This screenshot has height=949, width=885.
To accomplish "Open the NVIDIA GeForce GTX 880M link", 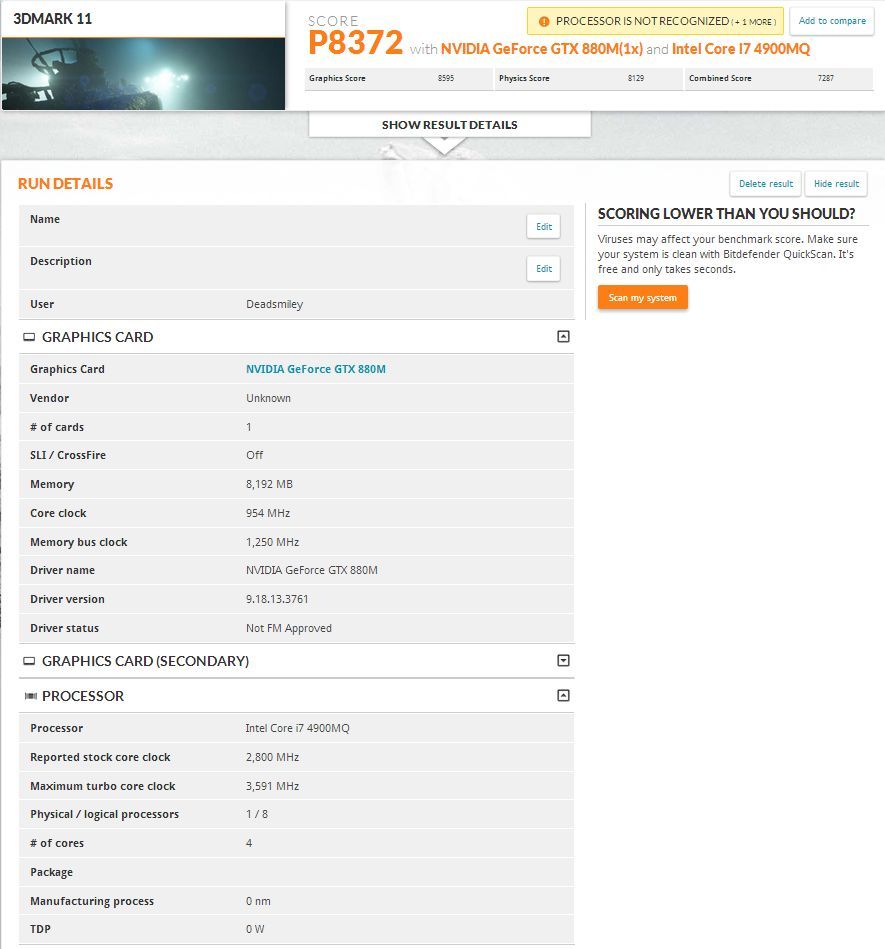I will [315, 369].
